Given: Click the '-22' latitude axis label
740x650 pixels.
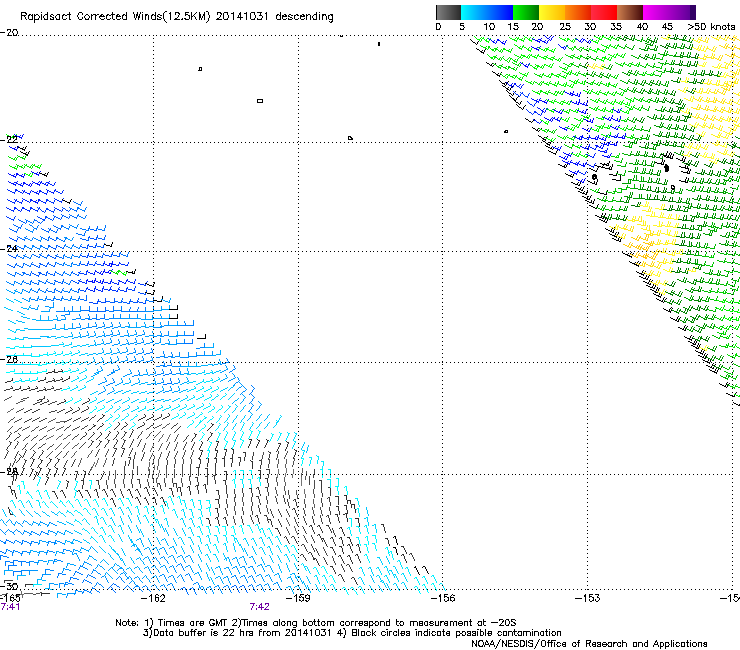Looking at the screenshot, I should coord(9,139).
